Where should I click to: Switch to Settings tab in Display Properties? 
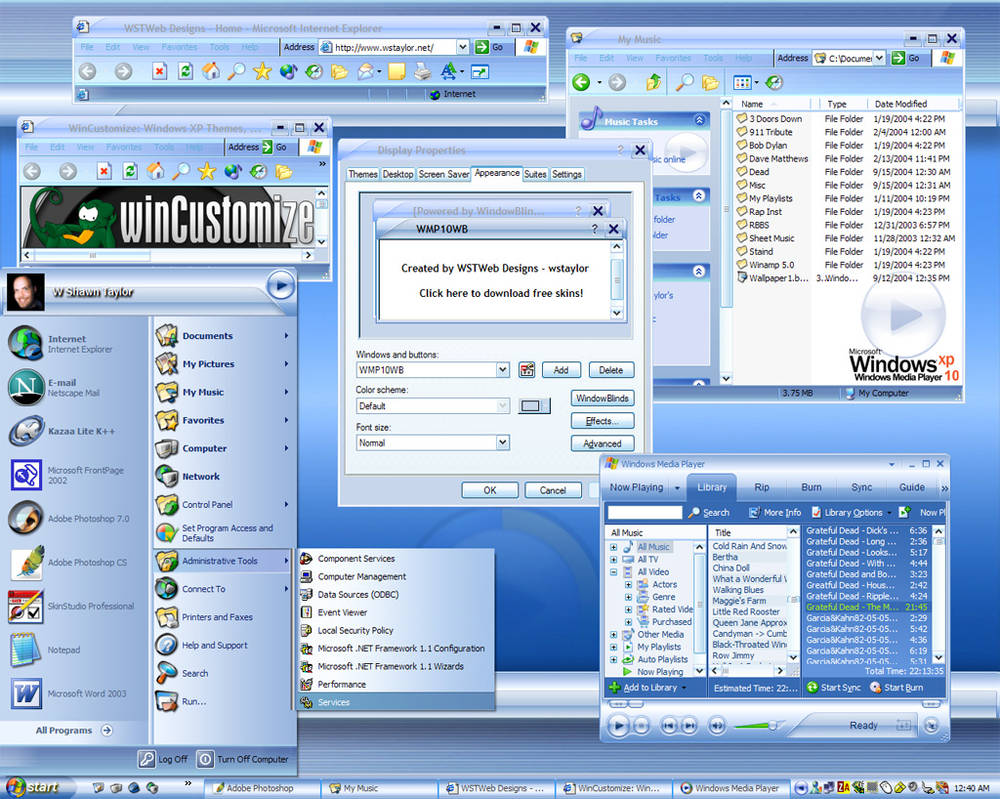566,174
